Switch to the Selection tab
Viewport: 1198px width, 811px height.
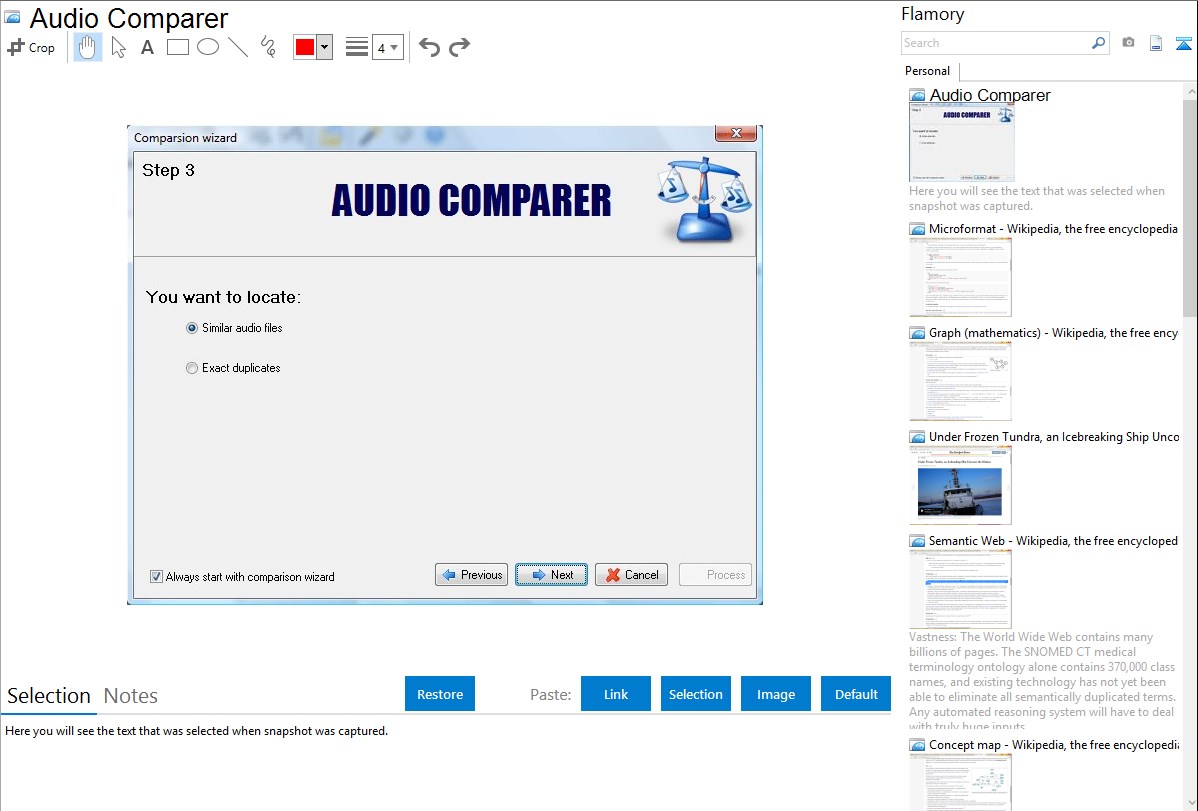[x=49, y=696]
